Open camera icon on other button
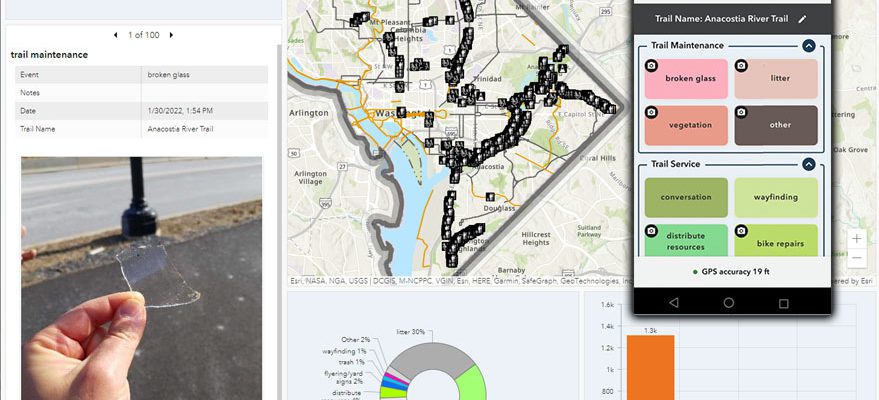The image size is (879, 400). [x=741, y=112]
